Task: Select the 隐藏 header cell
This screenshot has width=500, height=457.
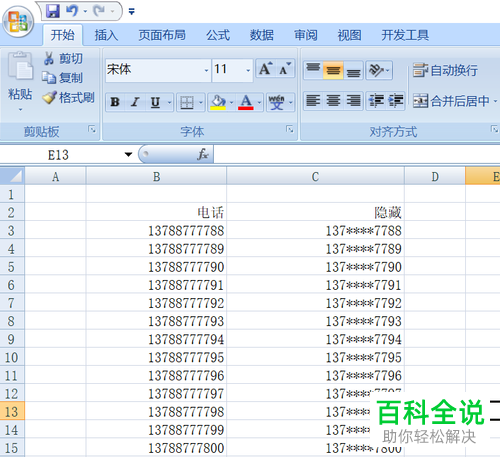Action: coord(315,212)
